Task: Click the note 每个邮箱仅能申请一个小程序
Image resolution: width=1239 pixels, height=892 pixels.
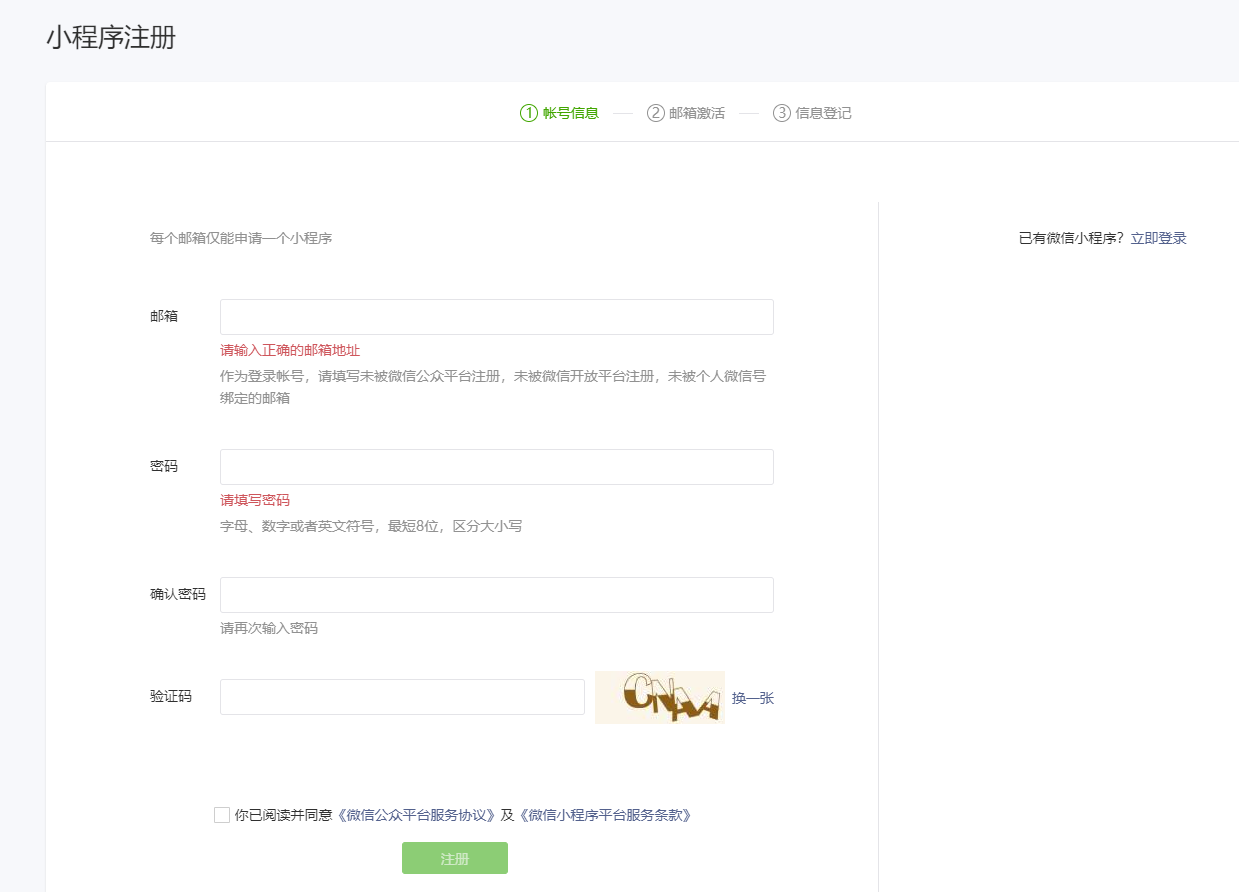Action: [241, 238]
